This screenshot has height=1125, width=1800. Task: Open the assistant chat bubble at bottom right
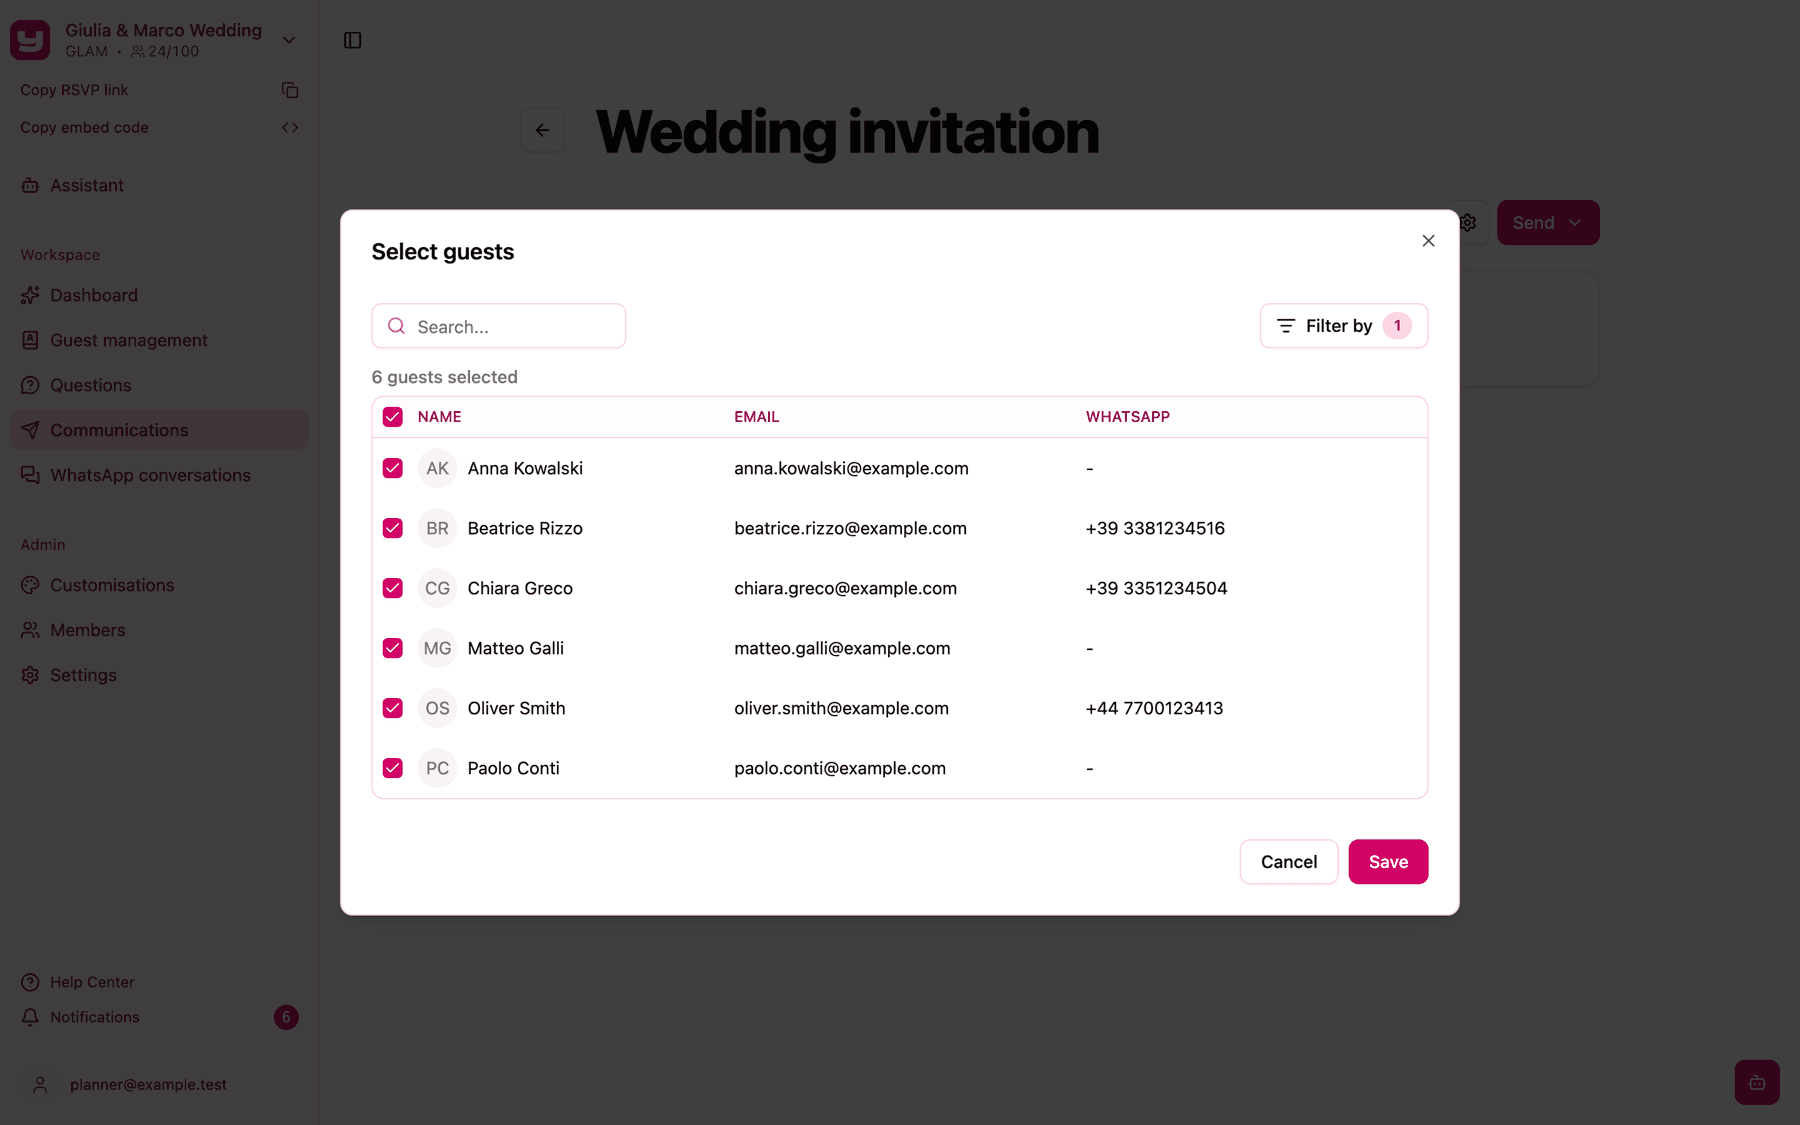pyautogui.click(x=1757, y=1082)
